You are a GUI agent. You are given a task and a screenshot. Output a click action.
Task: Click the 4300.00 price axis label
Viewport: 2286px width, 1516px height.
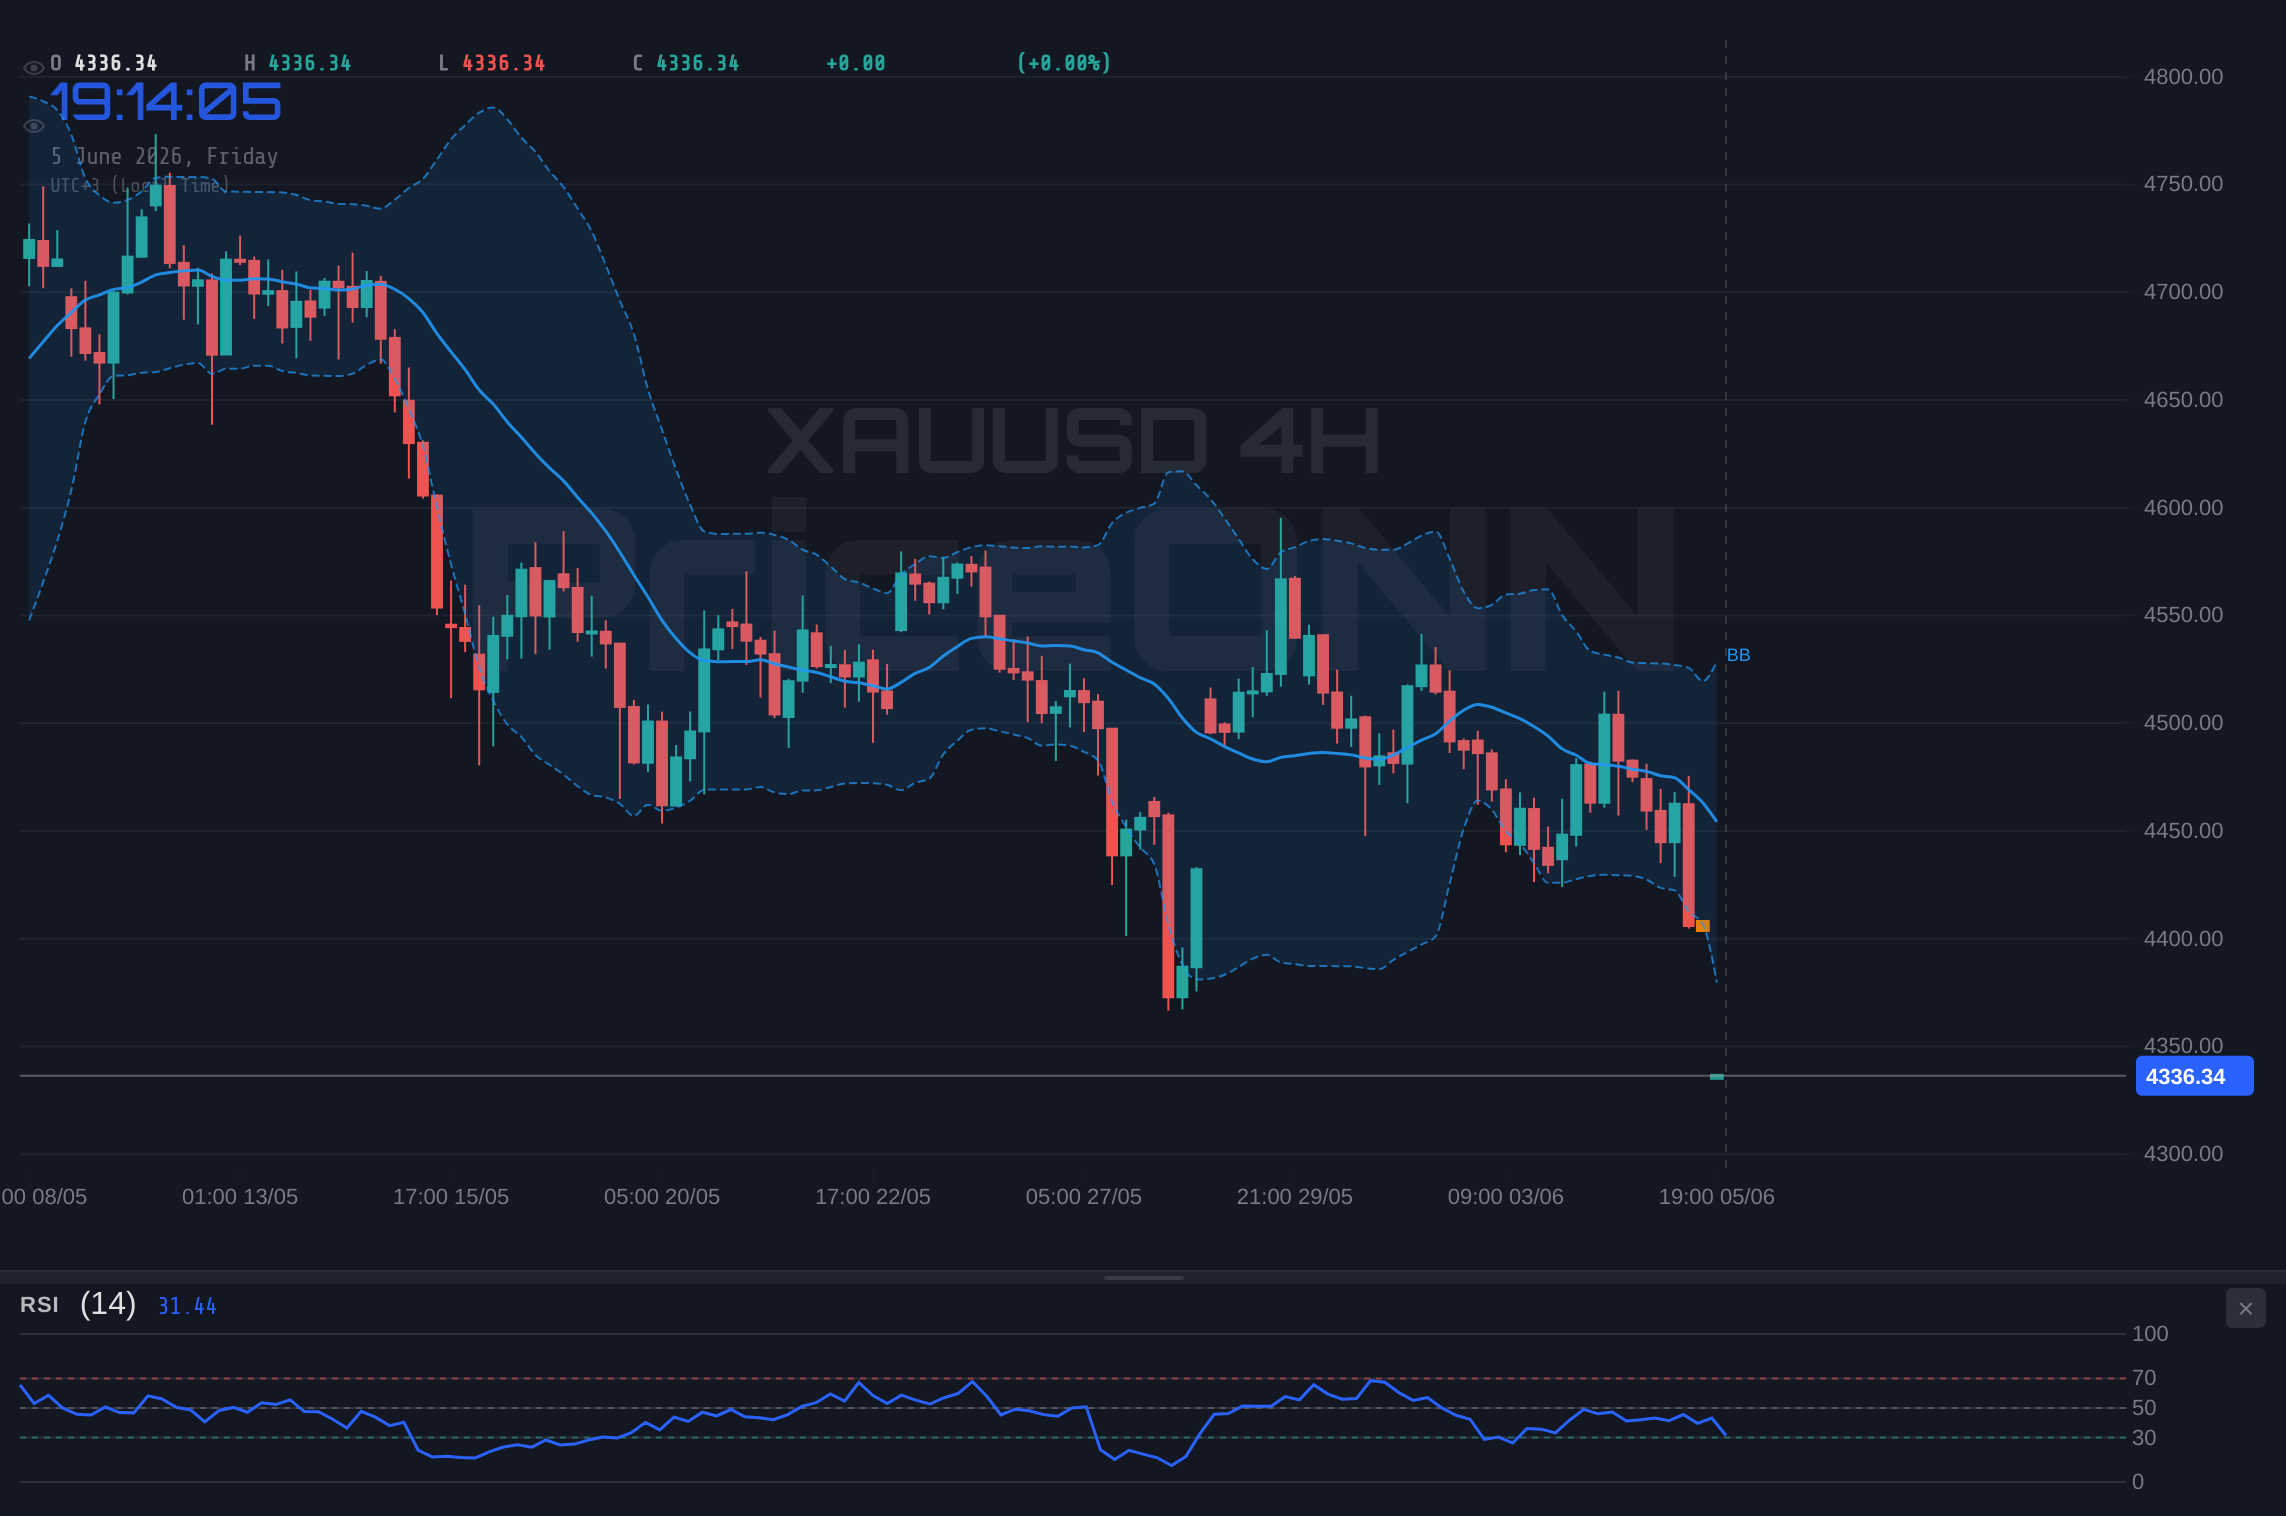(2183, 1154)
